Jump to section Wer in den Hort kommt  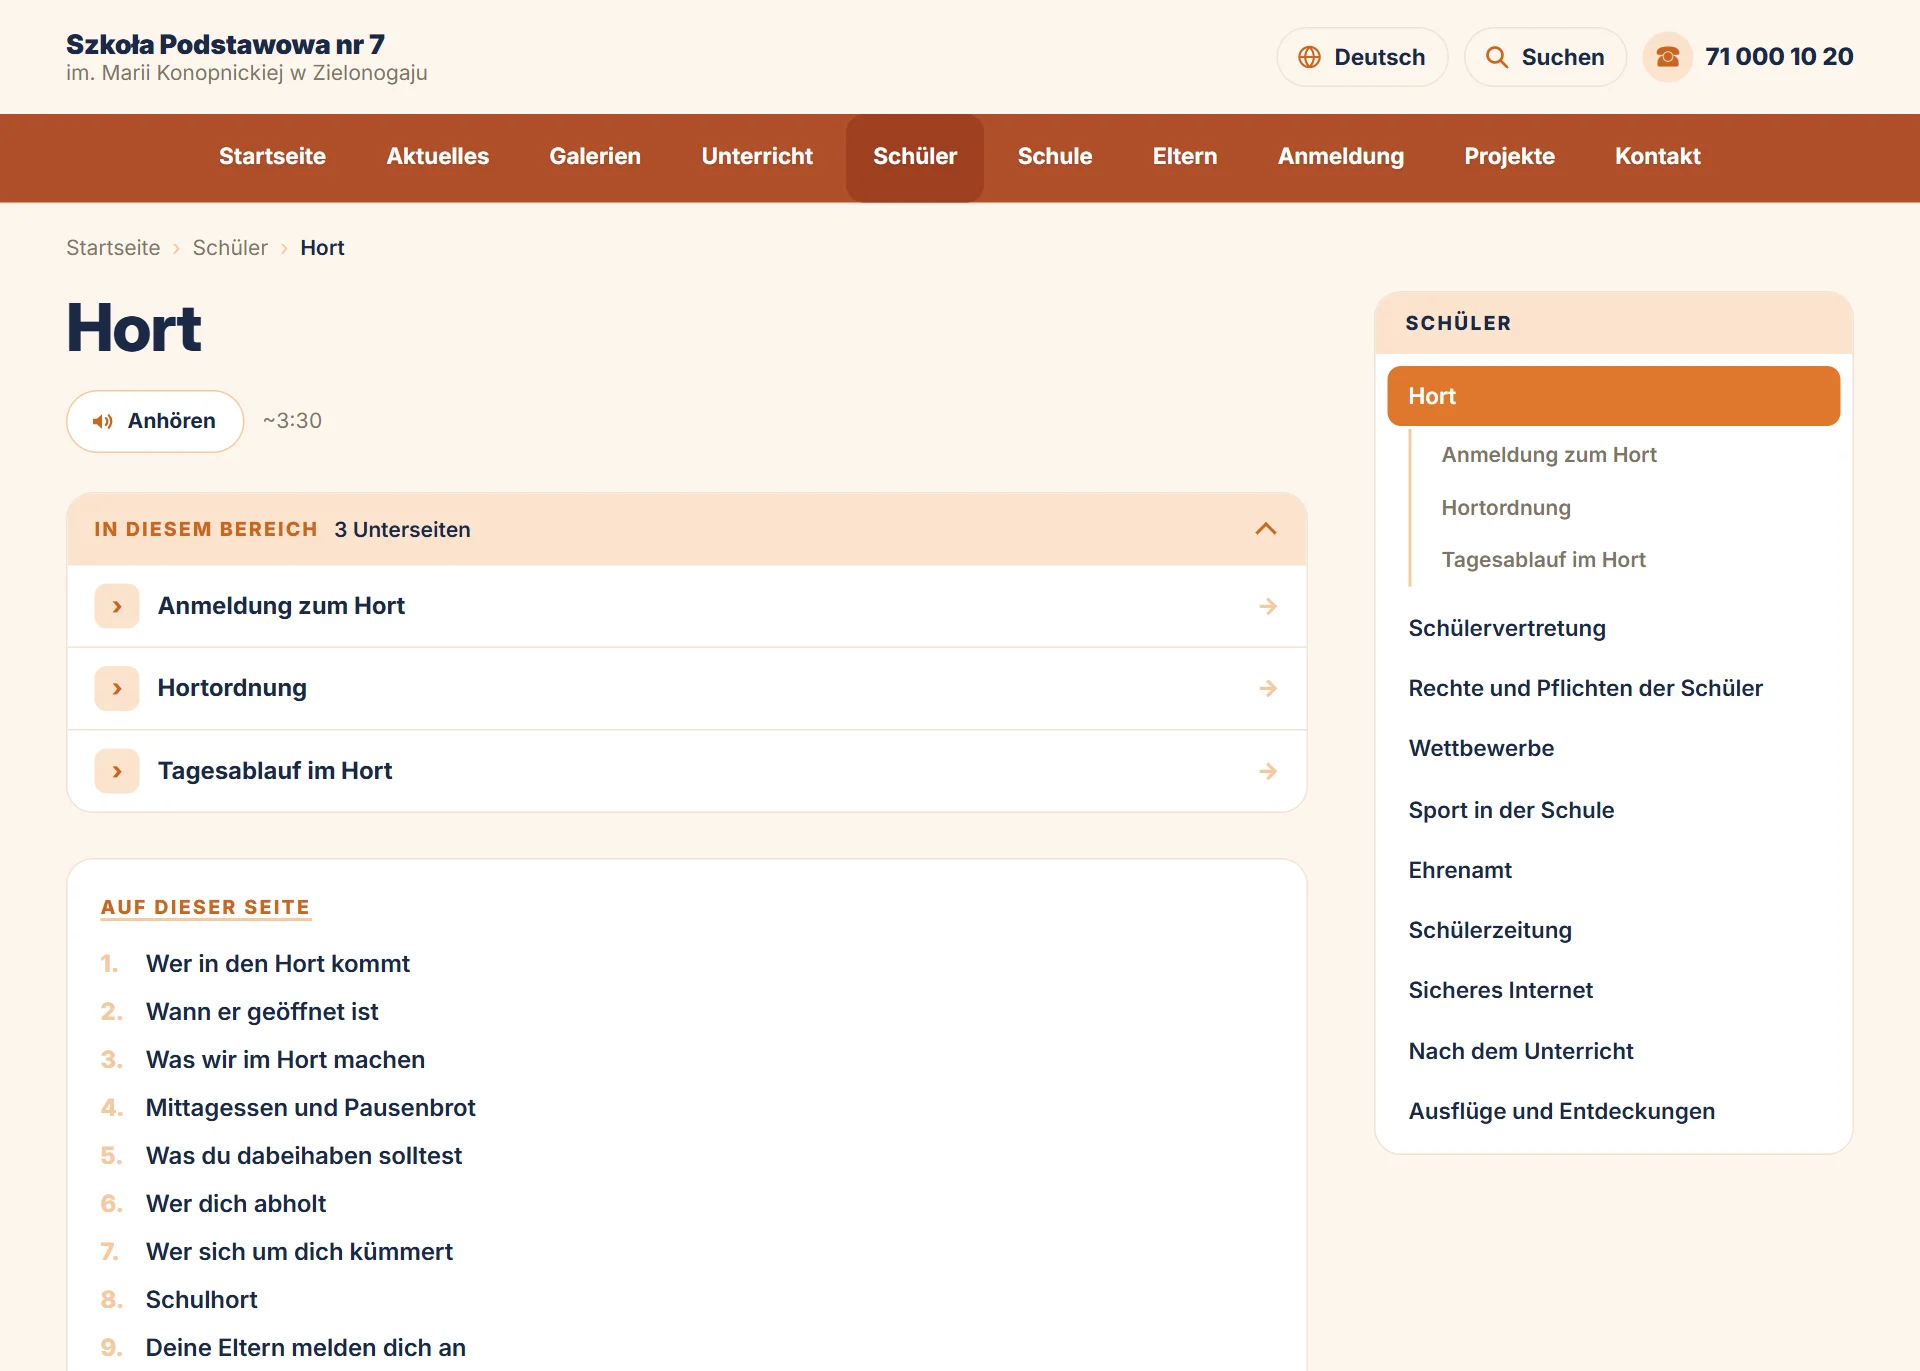pyautogui.click(x=277, y=964)
